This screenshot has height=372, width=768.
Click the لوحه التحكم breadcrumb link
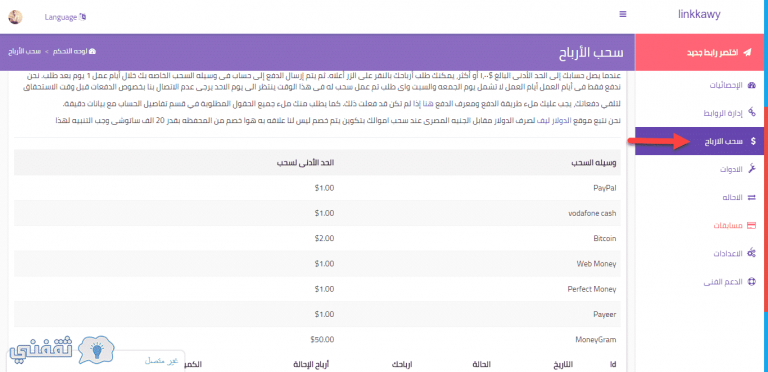pos(74,51)
